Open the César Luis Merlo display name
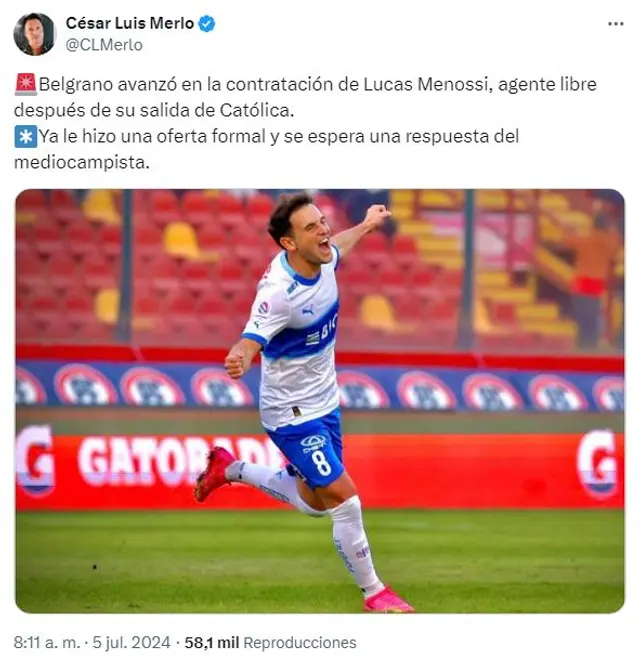 (129, 24)
